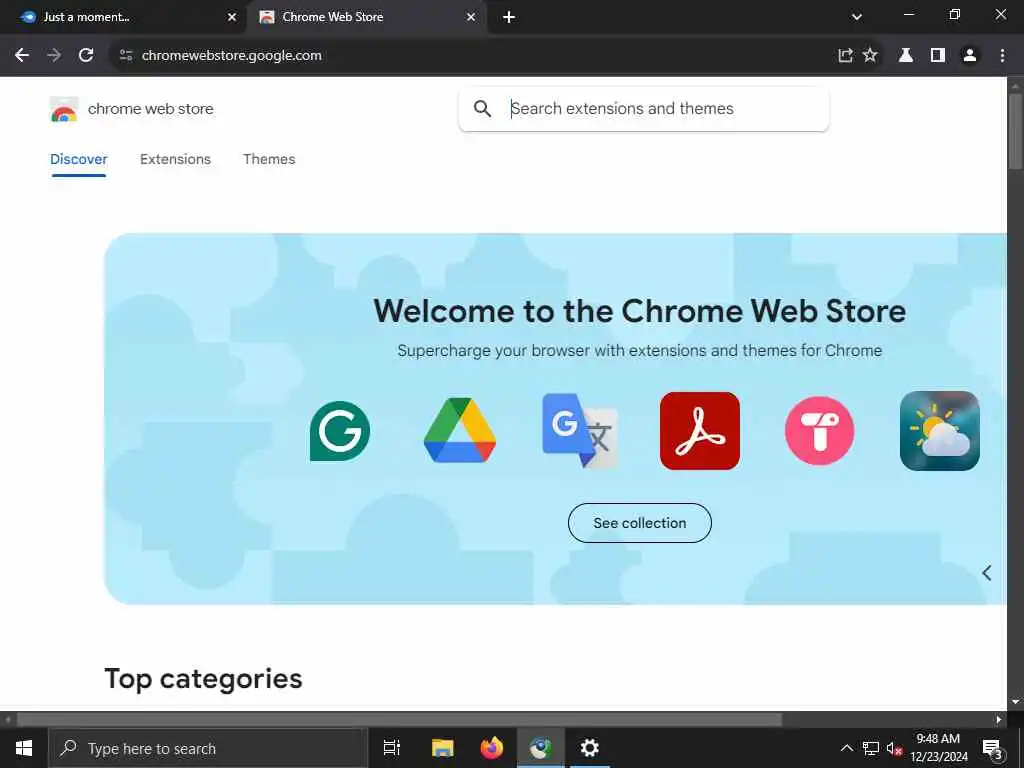Open the notification center icon
Image resolution: width=1024 pixels, height=768 pixels.
tap(993, 748)
